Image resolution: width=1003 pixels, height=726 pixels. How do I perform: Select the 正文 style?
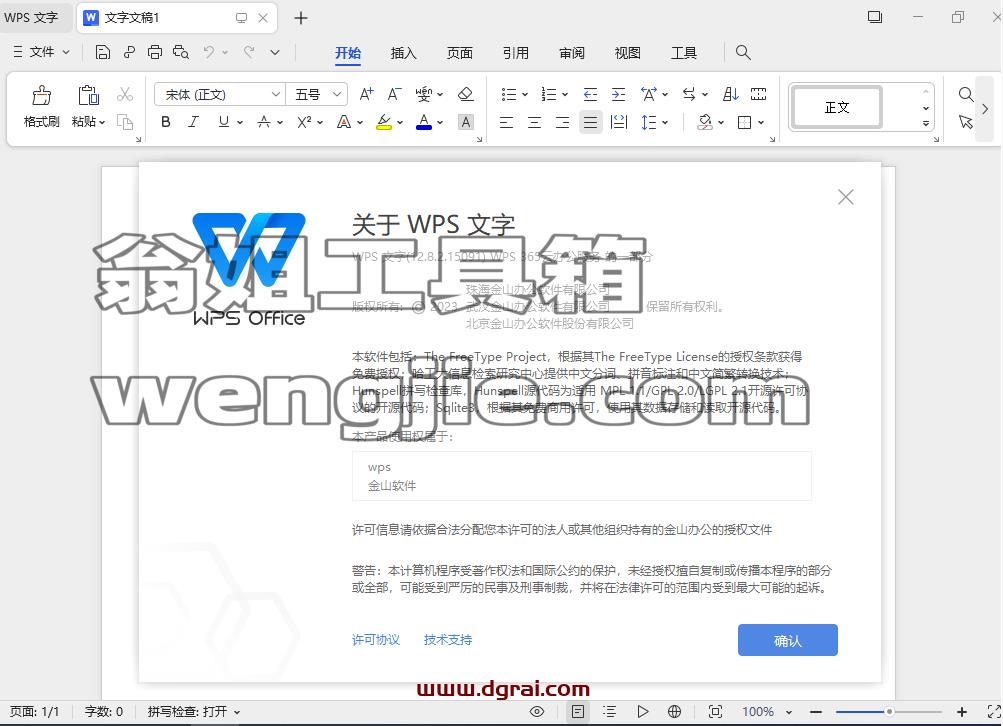coord(837,107)
